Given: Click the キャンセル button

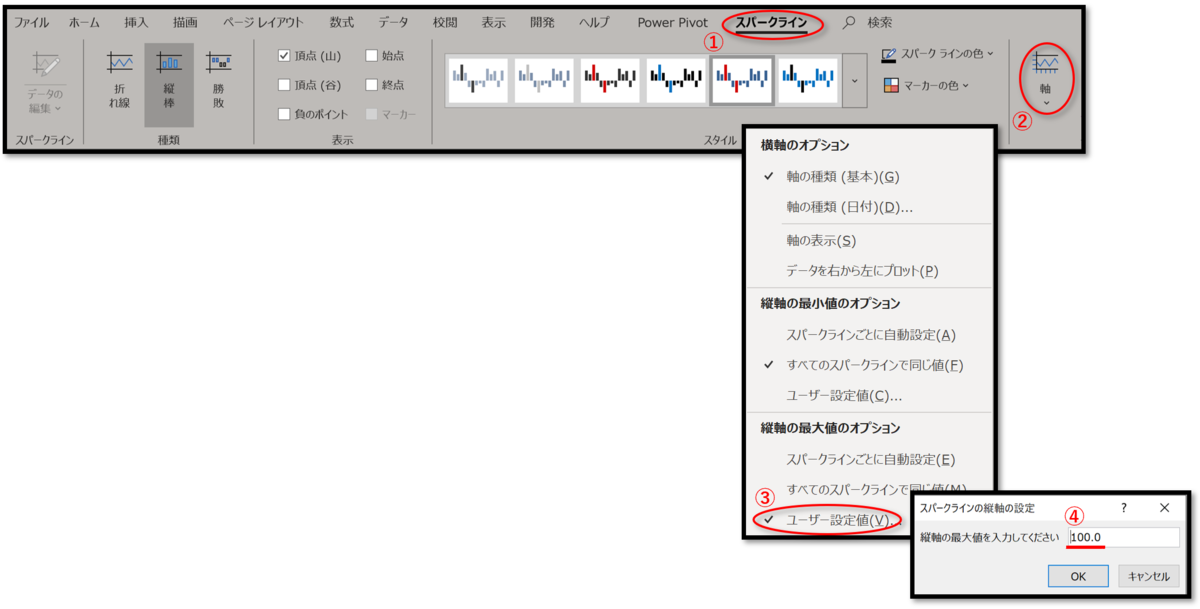Looking at the screenshot, I should tap(1150, 576).
